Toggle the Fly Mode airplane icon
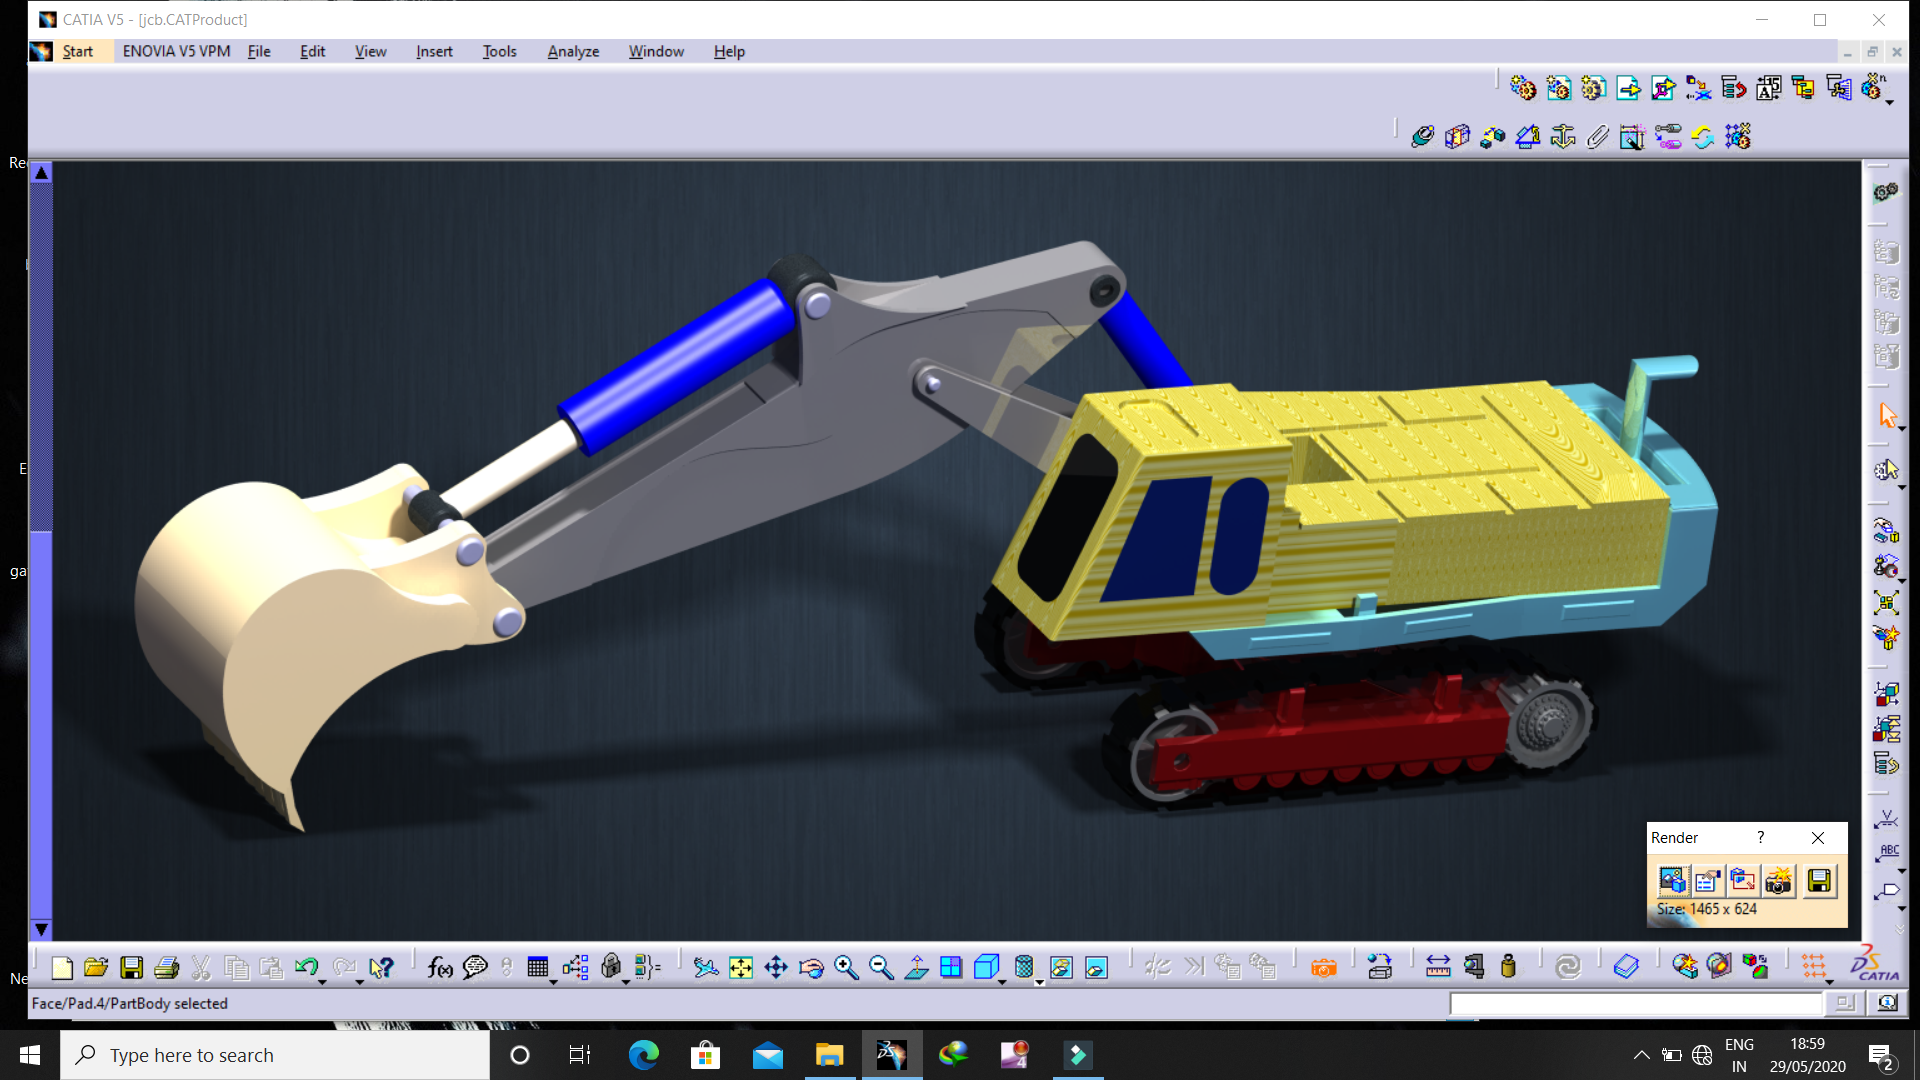 point(705,967)
